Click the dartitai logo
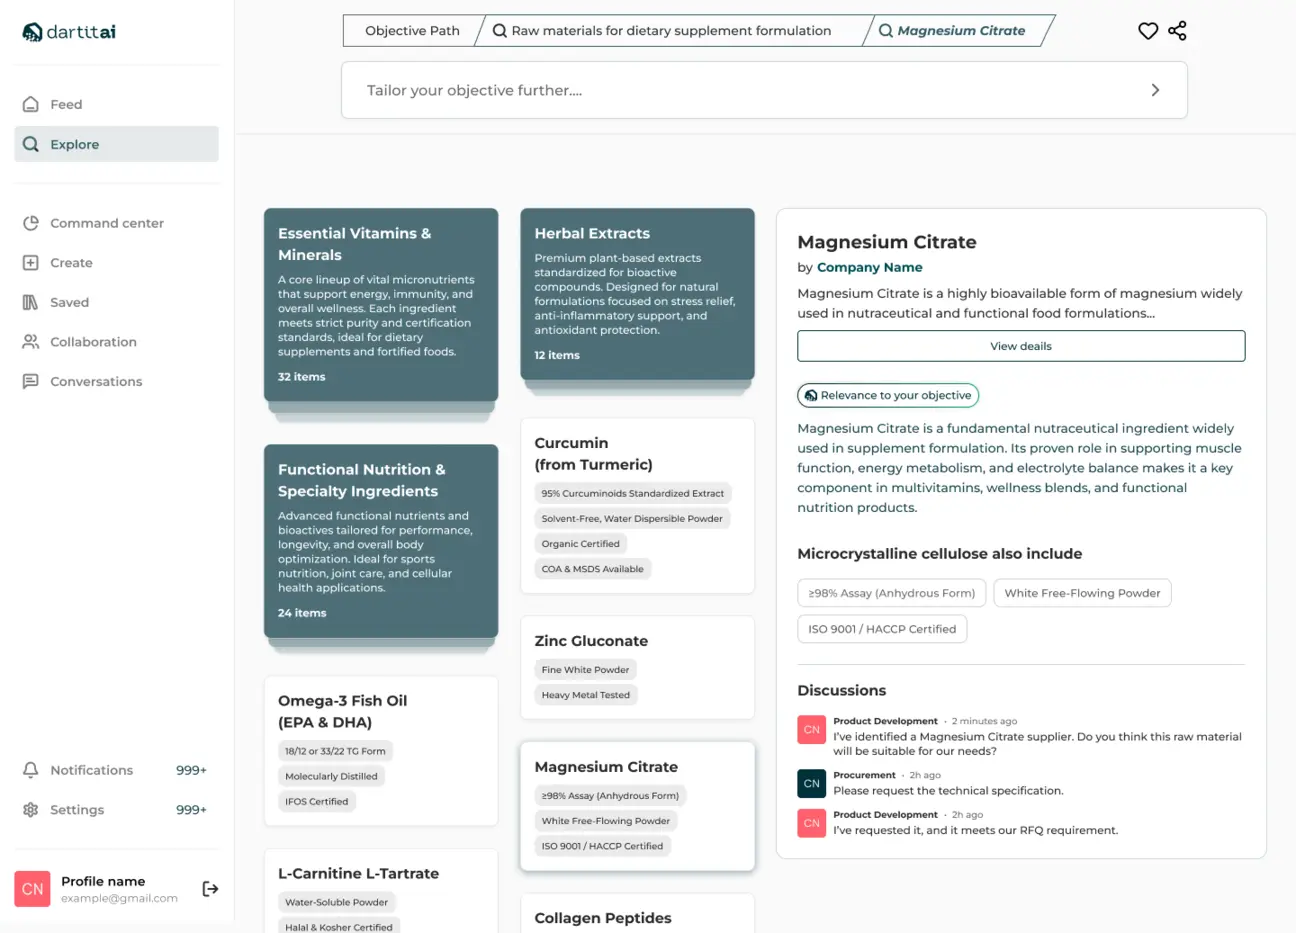 (x=69, y=32)
